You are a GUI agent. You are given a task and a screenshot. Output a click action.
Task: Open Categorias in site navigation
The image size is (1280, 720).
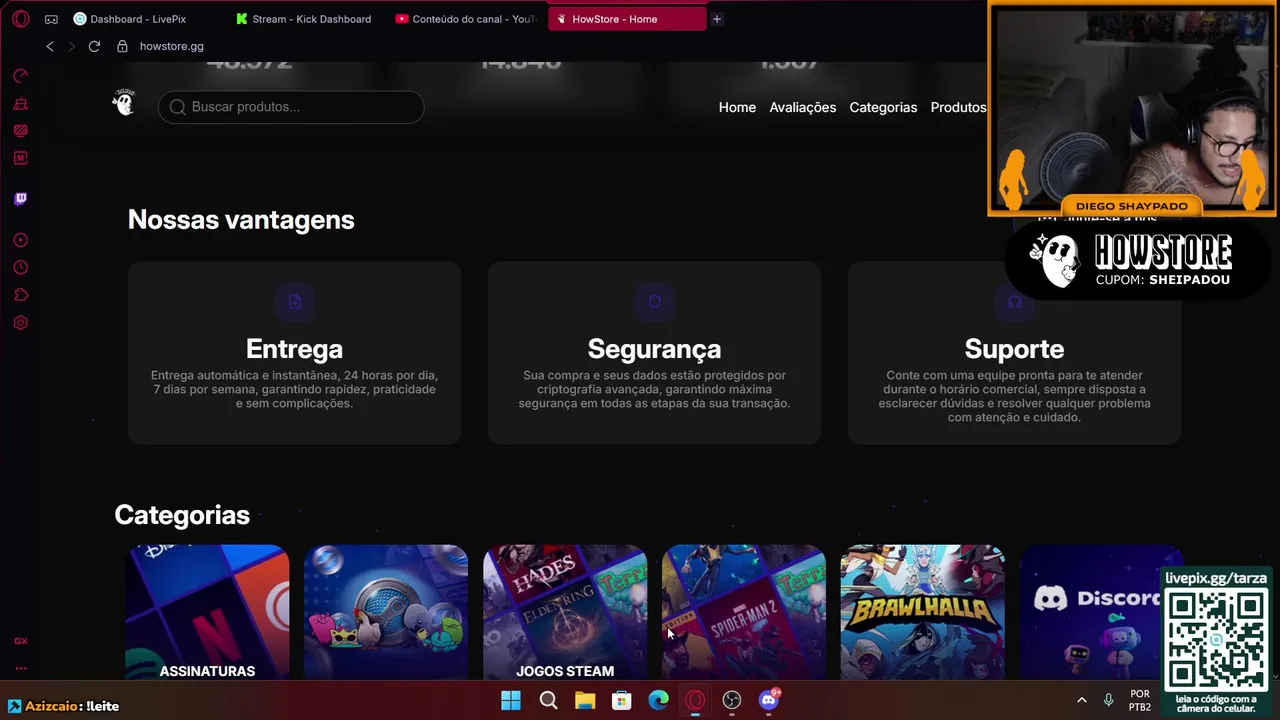[x=883, y=107]
